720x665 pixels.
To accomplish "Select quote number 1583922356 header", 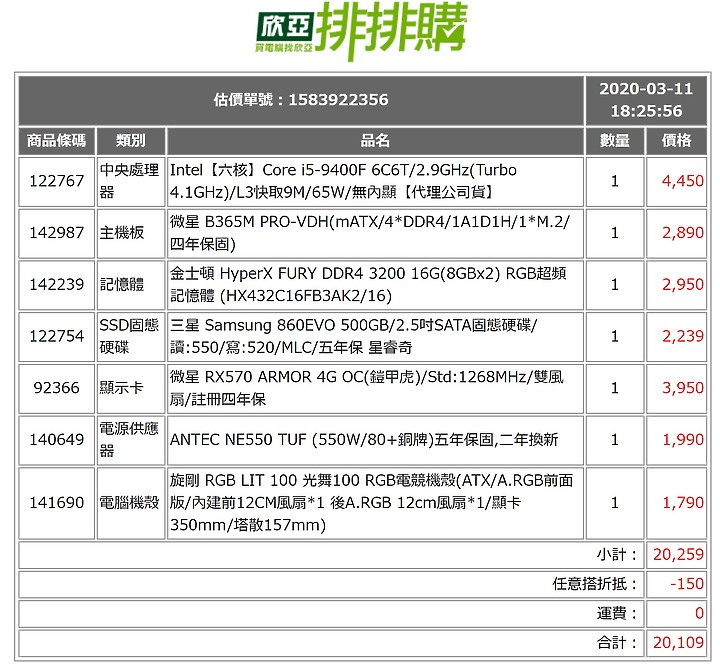I will pyautogui.click(x=301, y=100).
